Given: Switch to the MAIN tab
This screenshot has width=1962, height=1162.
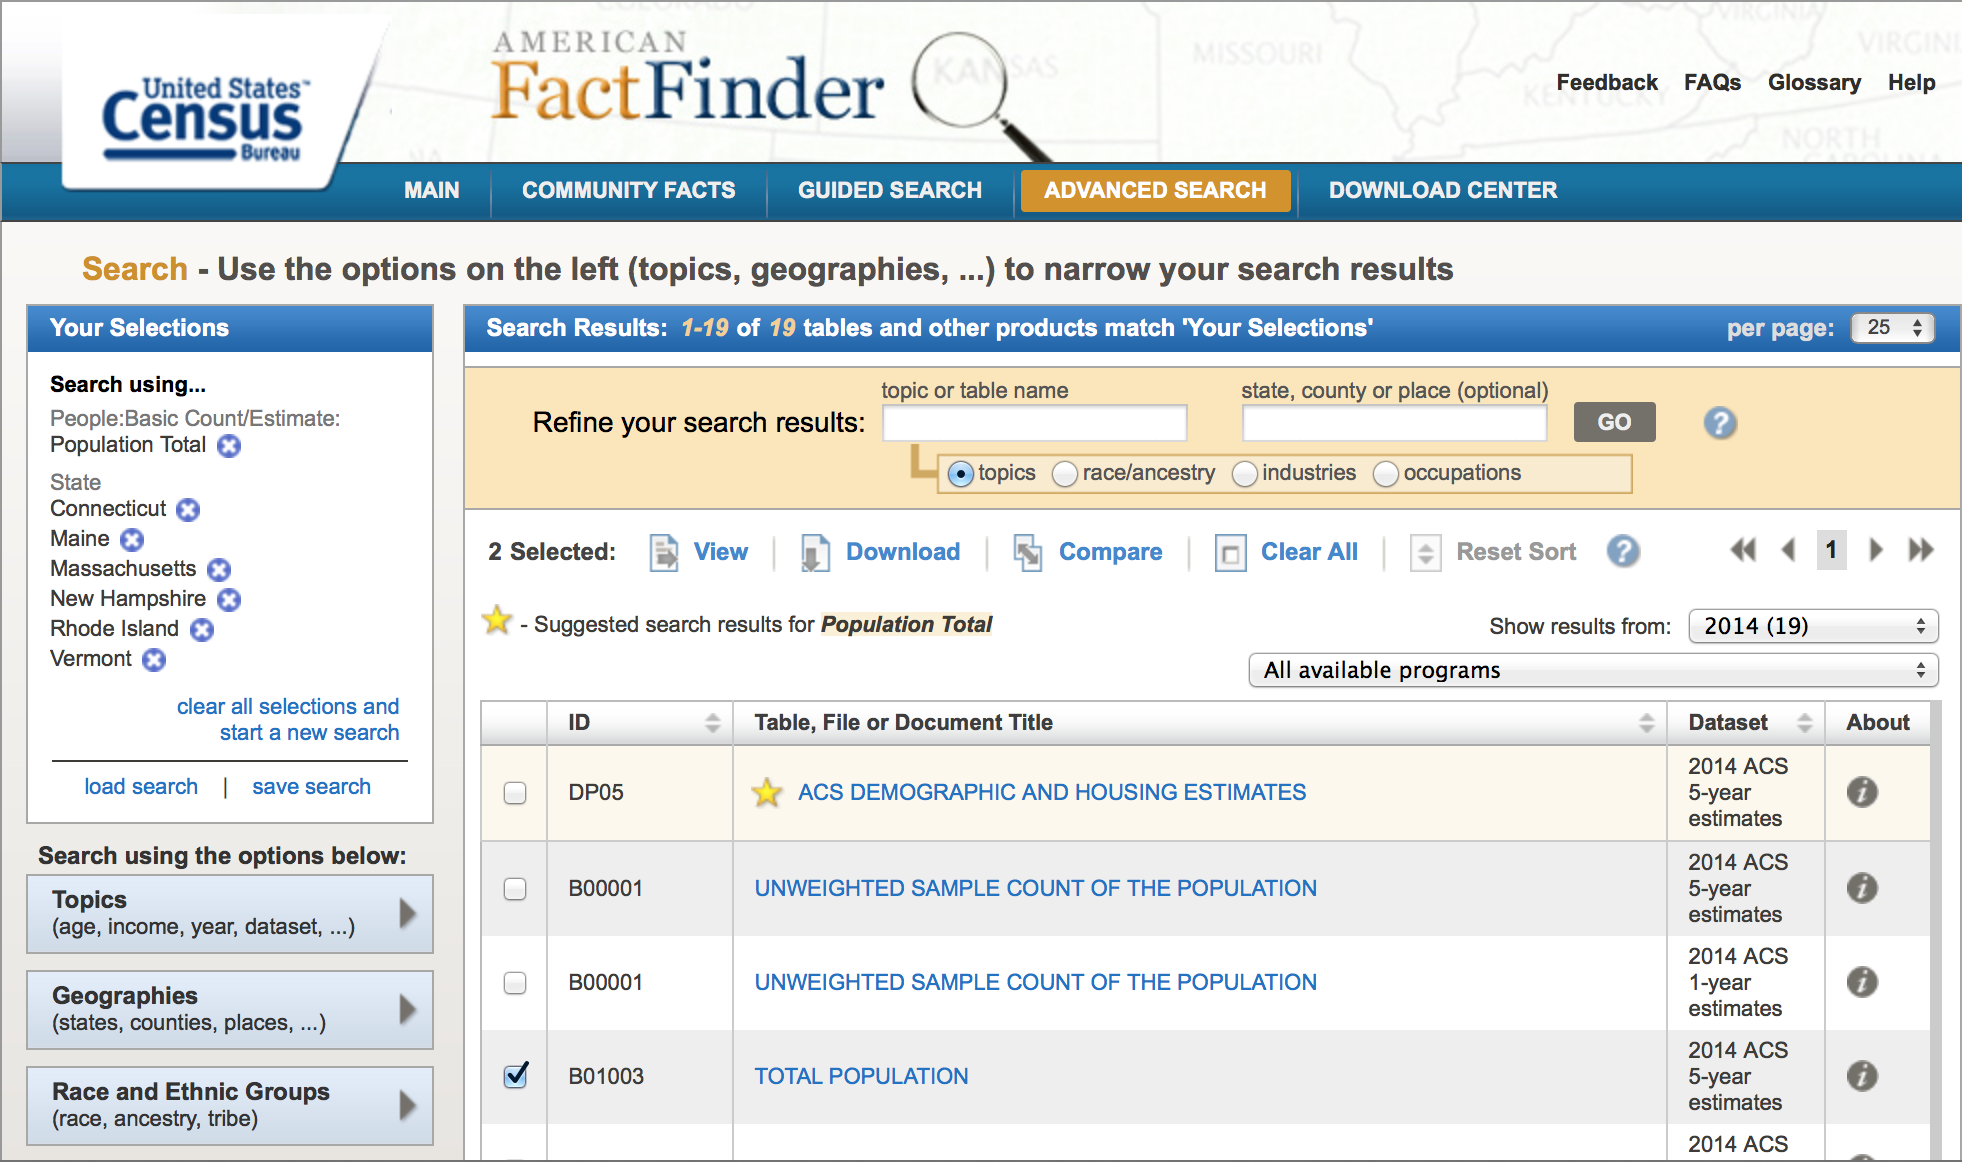Looking at the screenshot, I should tap(432, 190).
